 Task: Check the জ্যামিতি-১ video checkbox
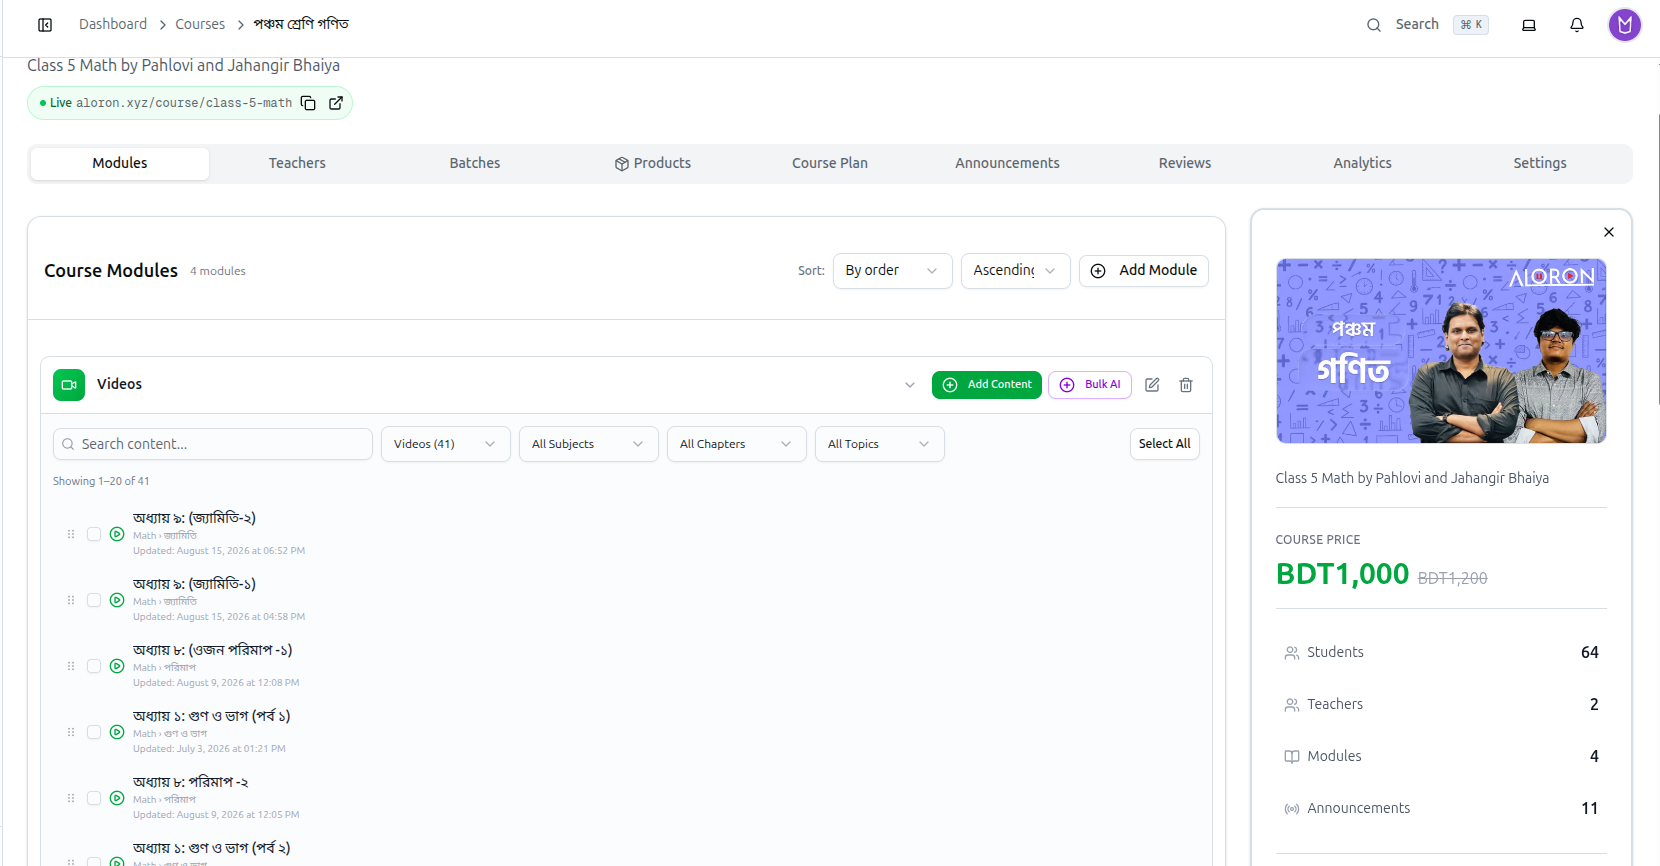(x=94, y=600)
